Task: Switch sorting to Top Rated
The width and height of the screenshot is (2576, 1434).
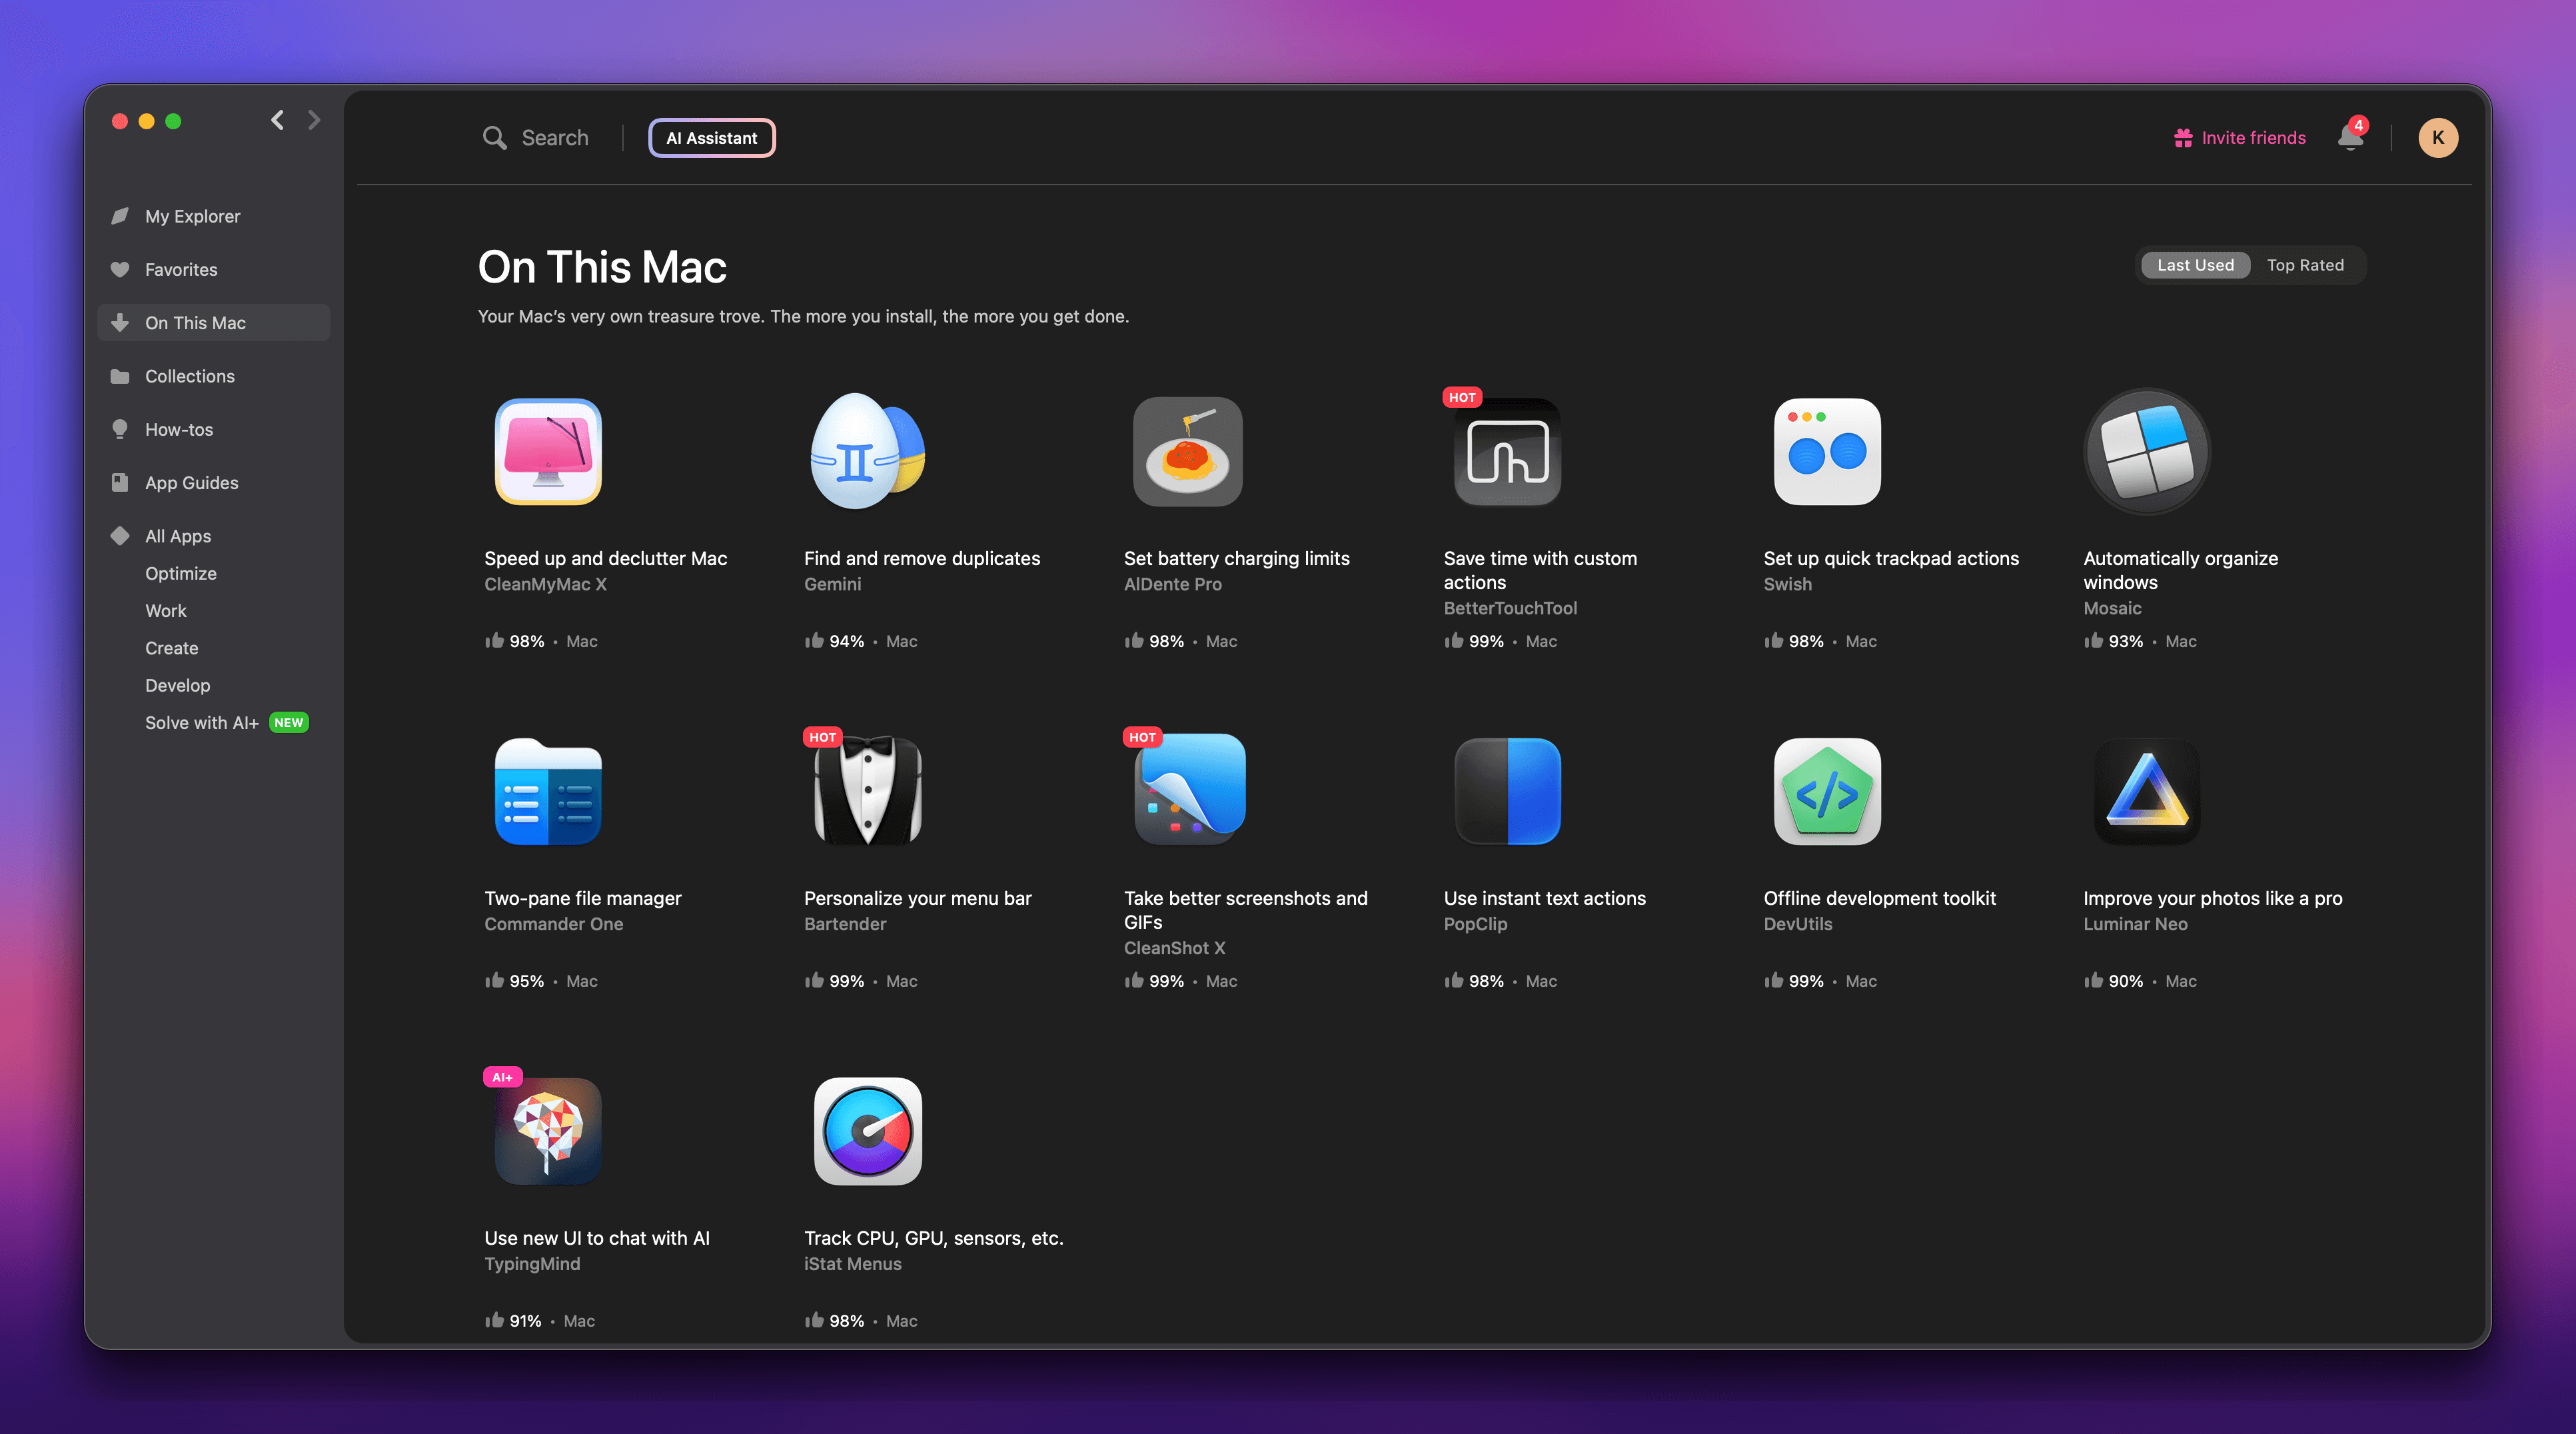Action: pyautogui.click(x=2304, y=265)
